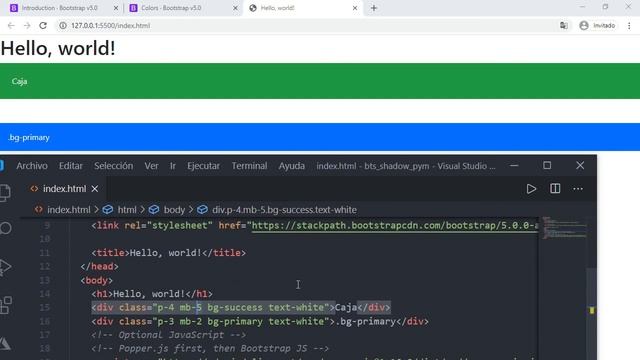Click the Popper.js first comment line
This screenshot has height=360, width=640.
(x=210, y=349)
